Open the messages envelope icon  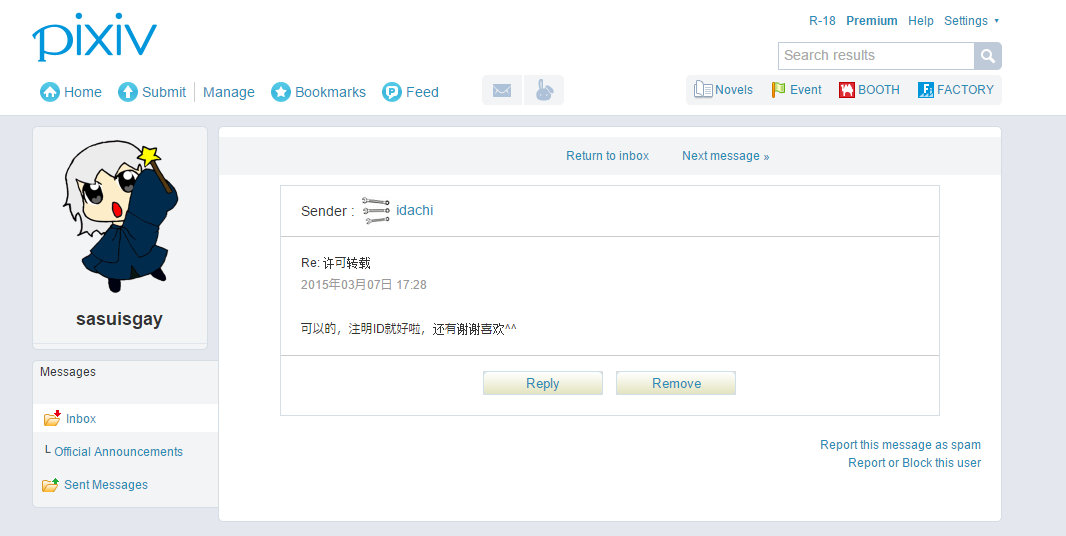[x=502, y=90]
